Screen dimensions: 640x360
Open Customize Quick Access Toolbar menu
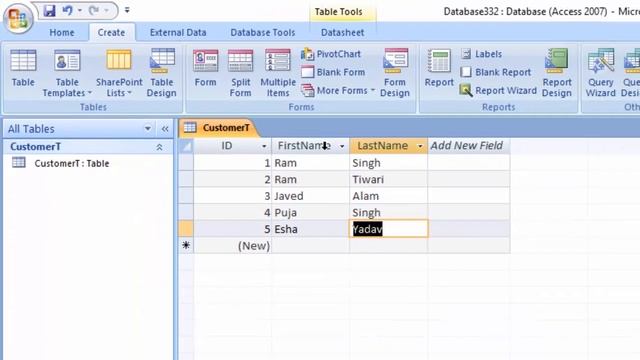127,10
